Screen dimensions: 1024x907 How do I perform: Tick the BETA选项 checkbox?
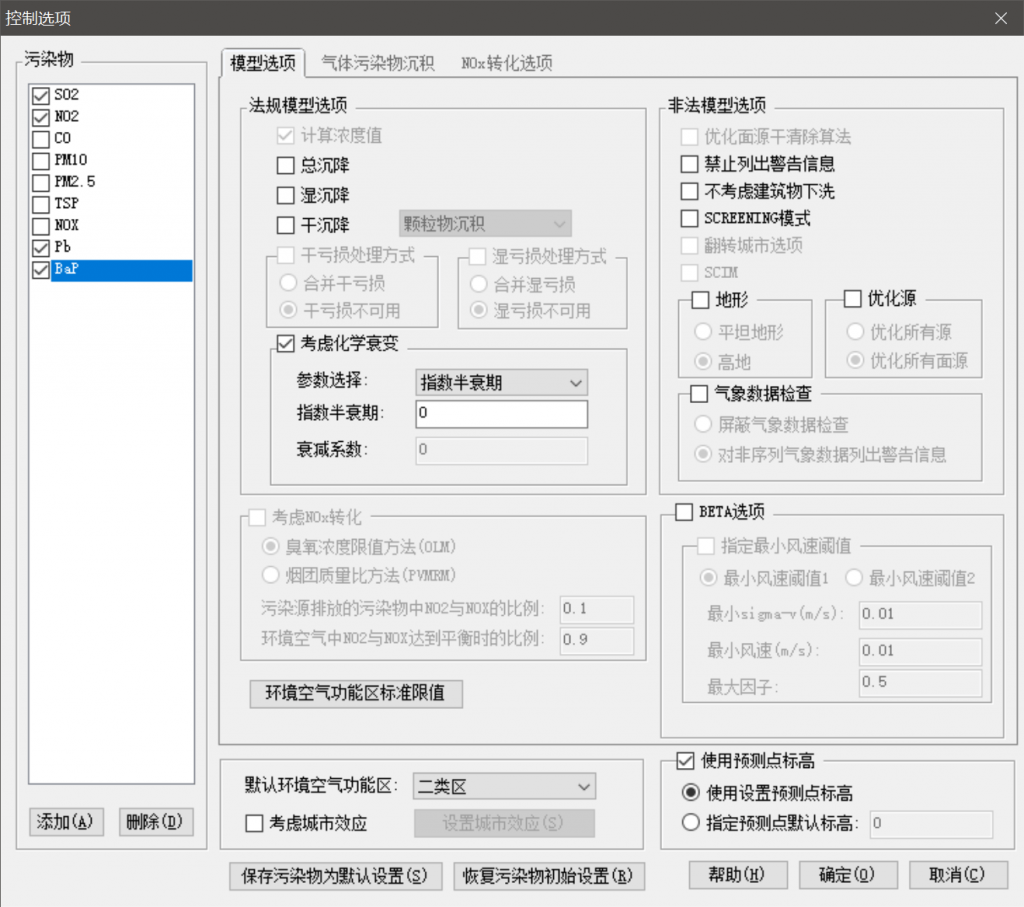[x=684, y=512]
